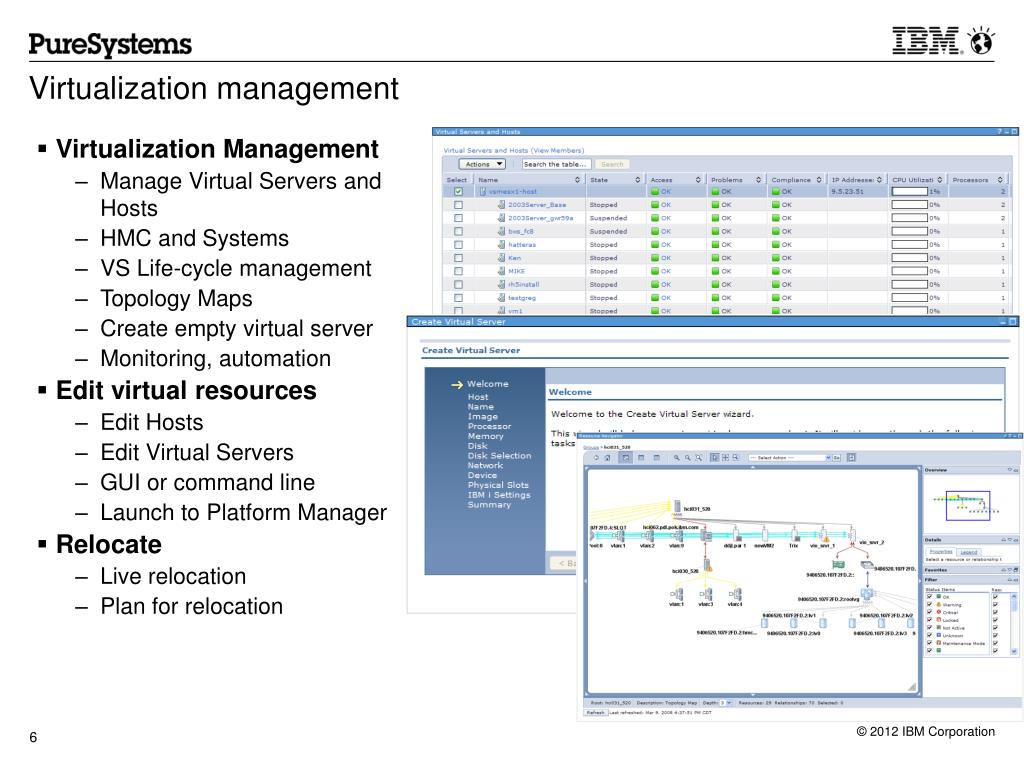Click in the Search the table field
Screen dimensions: 1024x768
556,164
